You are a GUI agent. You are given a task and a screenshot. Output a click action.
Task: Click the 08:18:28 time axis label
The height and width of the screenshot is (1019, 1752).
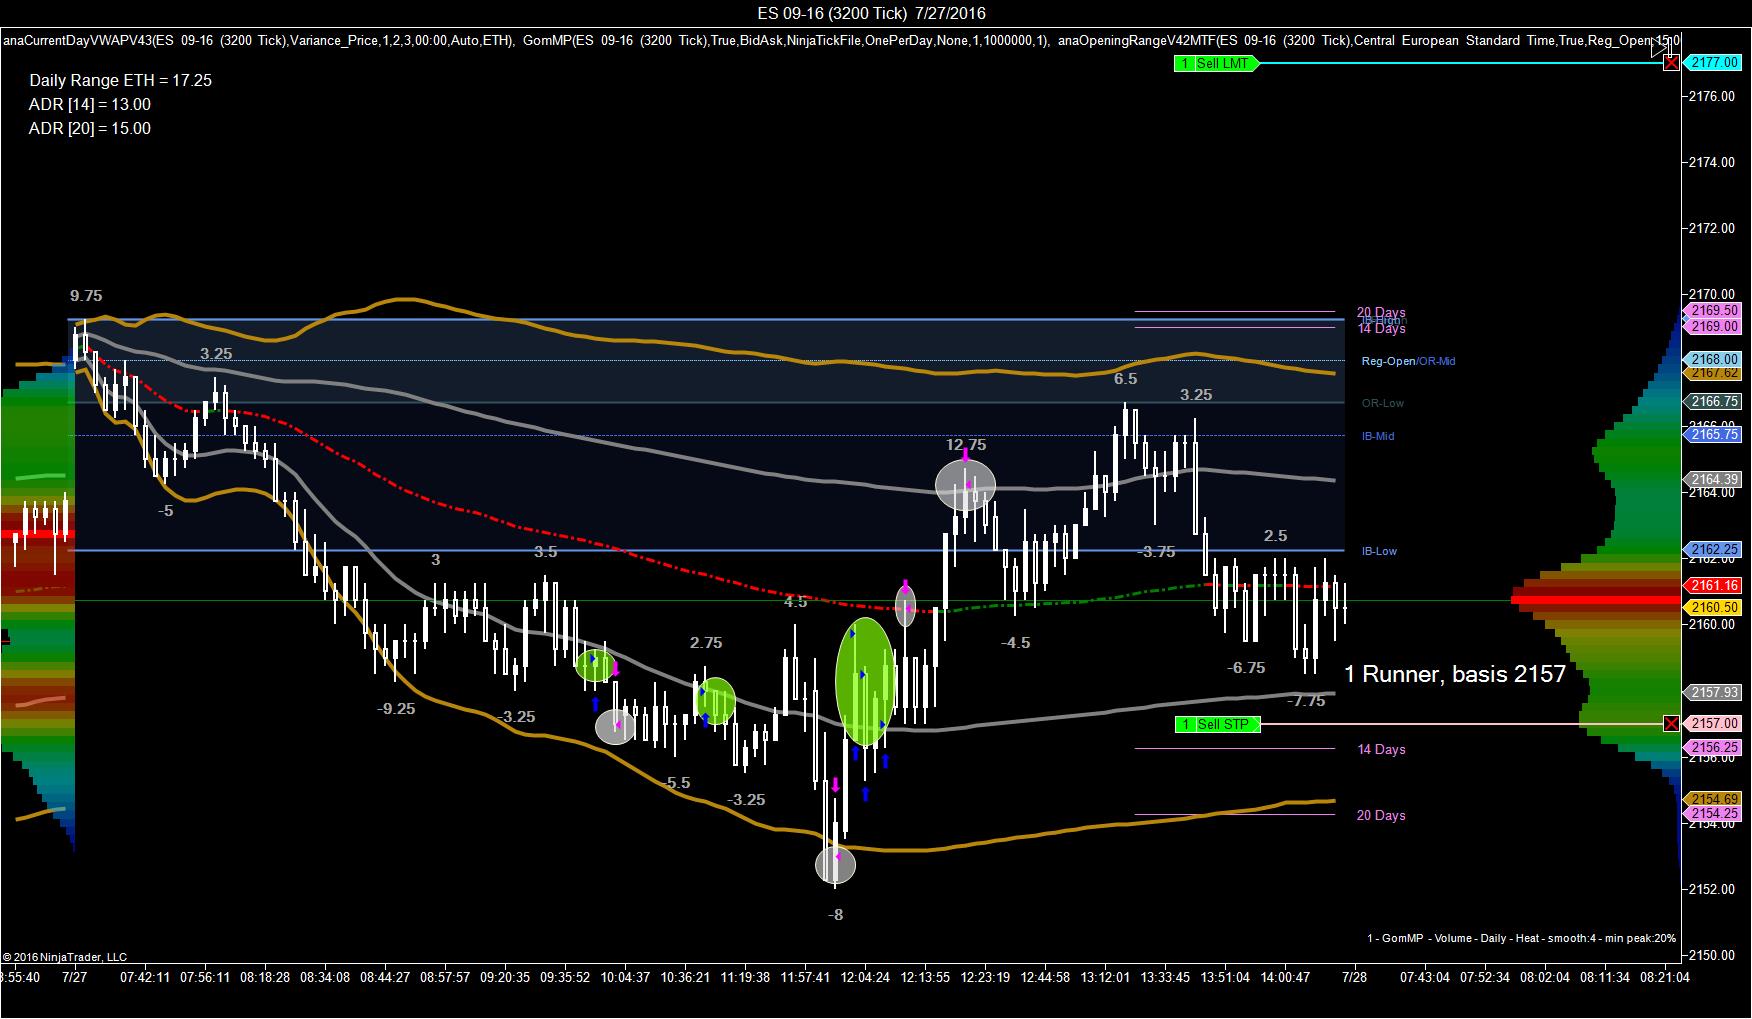point(265,977)
